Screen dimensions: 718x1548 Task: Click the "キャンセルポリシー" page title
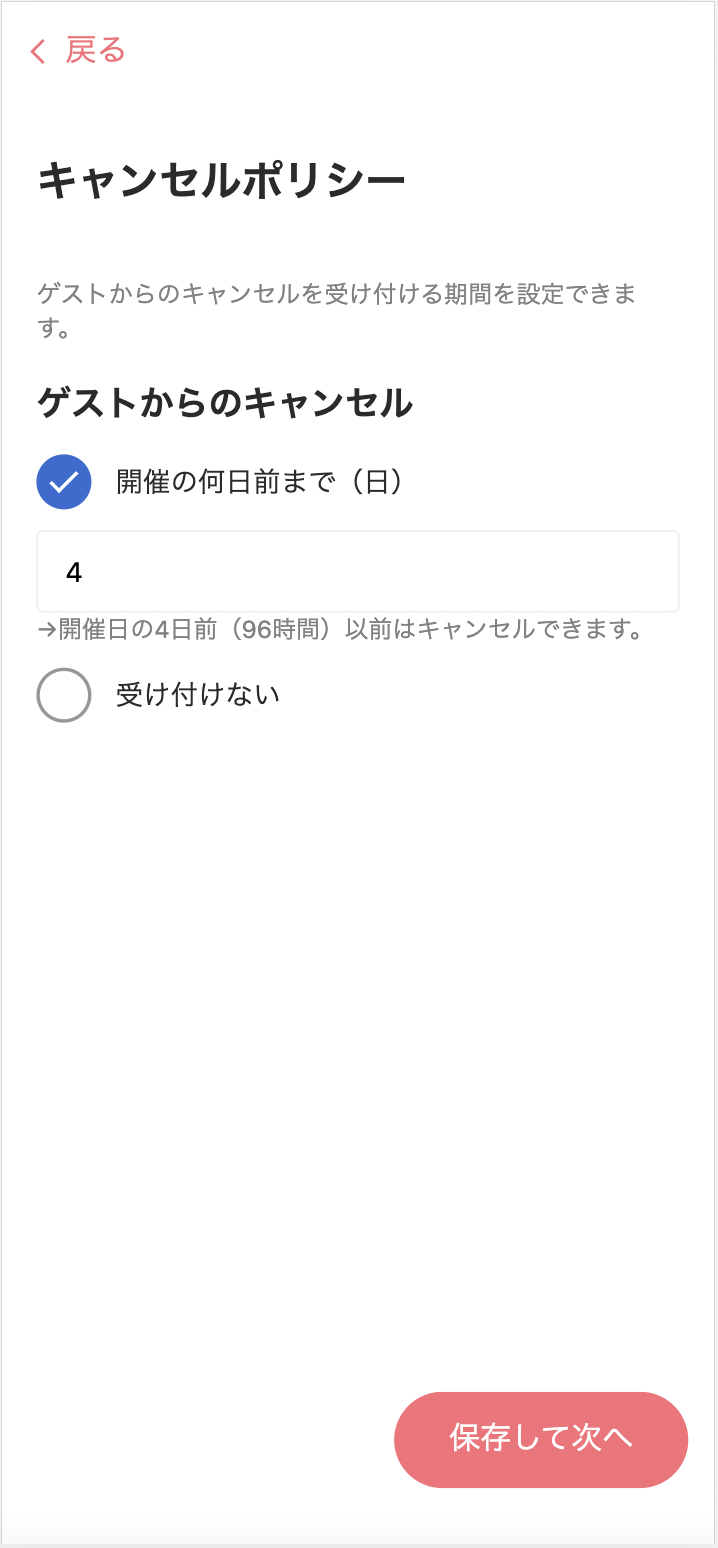222,181
